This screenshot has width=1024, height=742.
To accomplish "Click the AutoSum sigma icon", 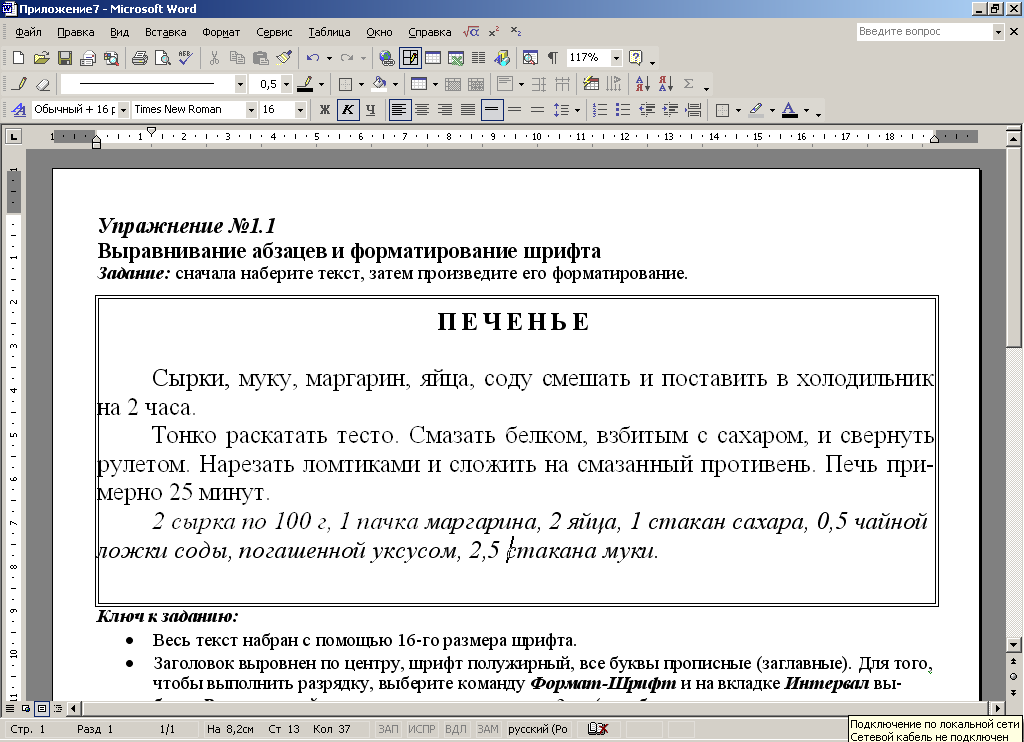I will click(x=688, y=84).
